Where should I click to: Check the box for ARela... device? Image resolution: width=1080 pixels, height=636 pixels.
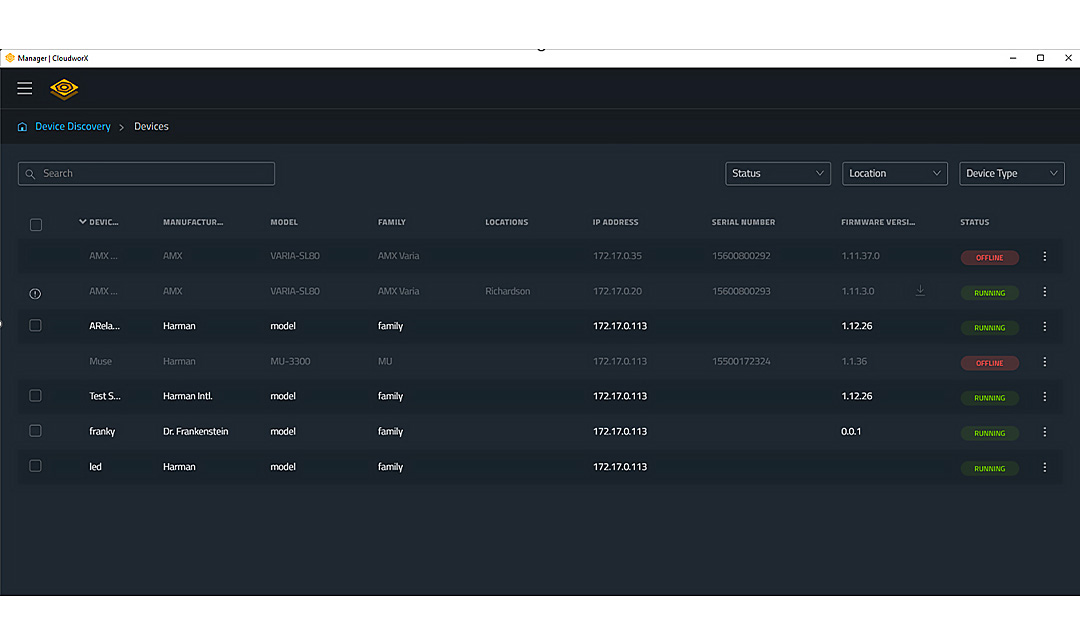pos(36,326)
